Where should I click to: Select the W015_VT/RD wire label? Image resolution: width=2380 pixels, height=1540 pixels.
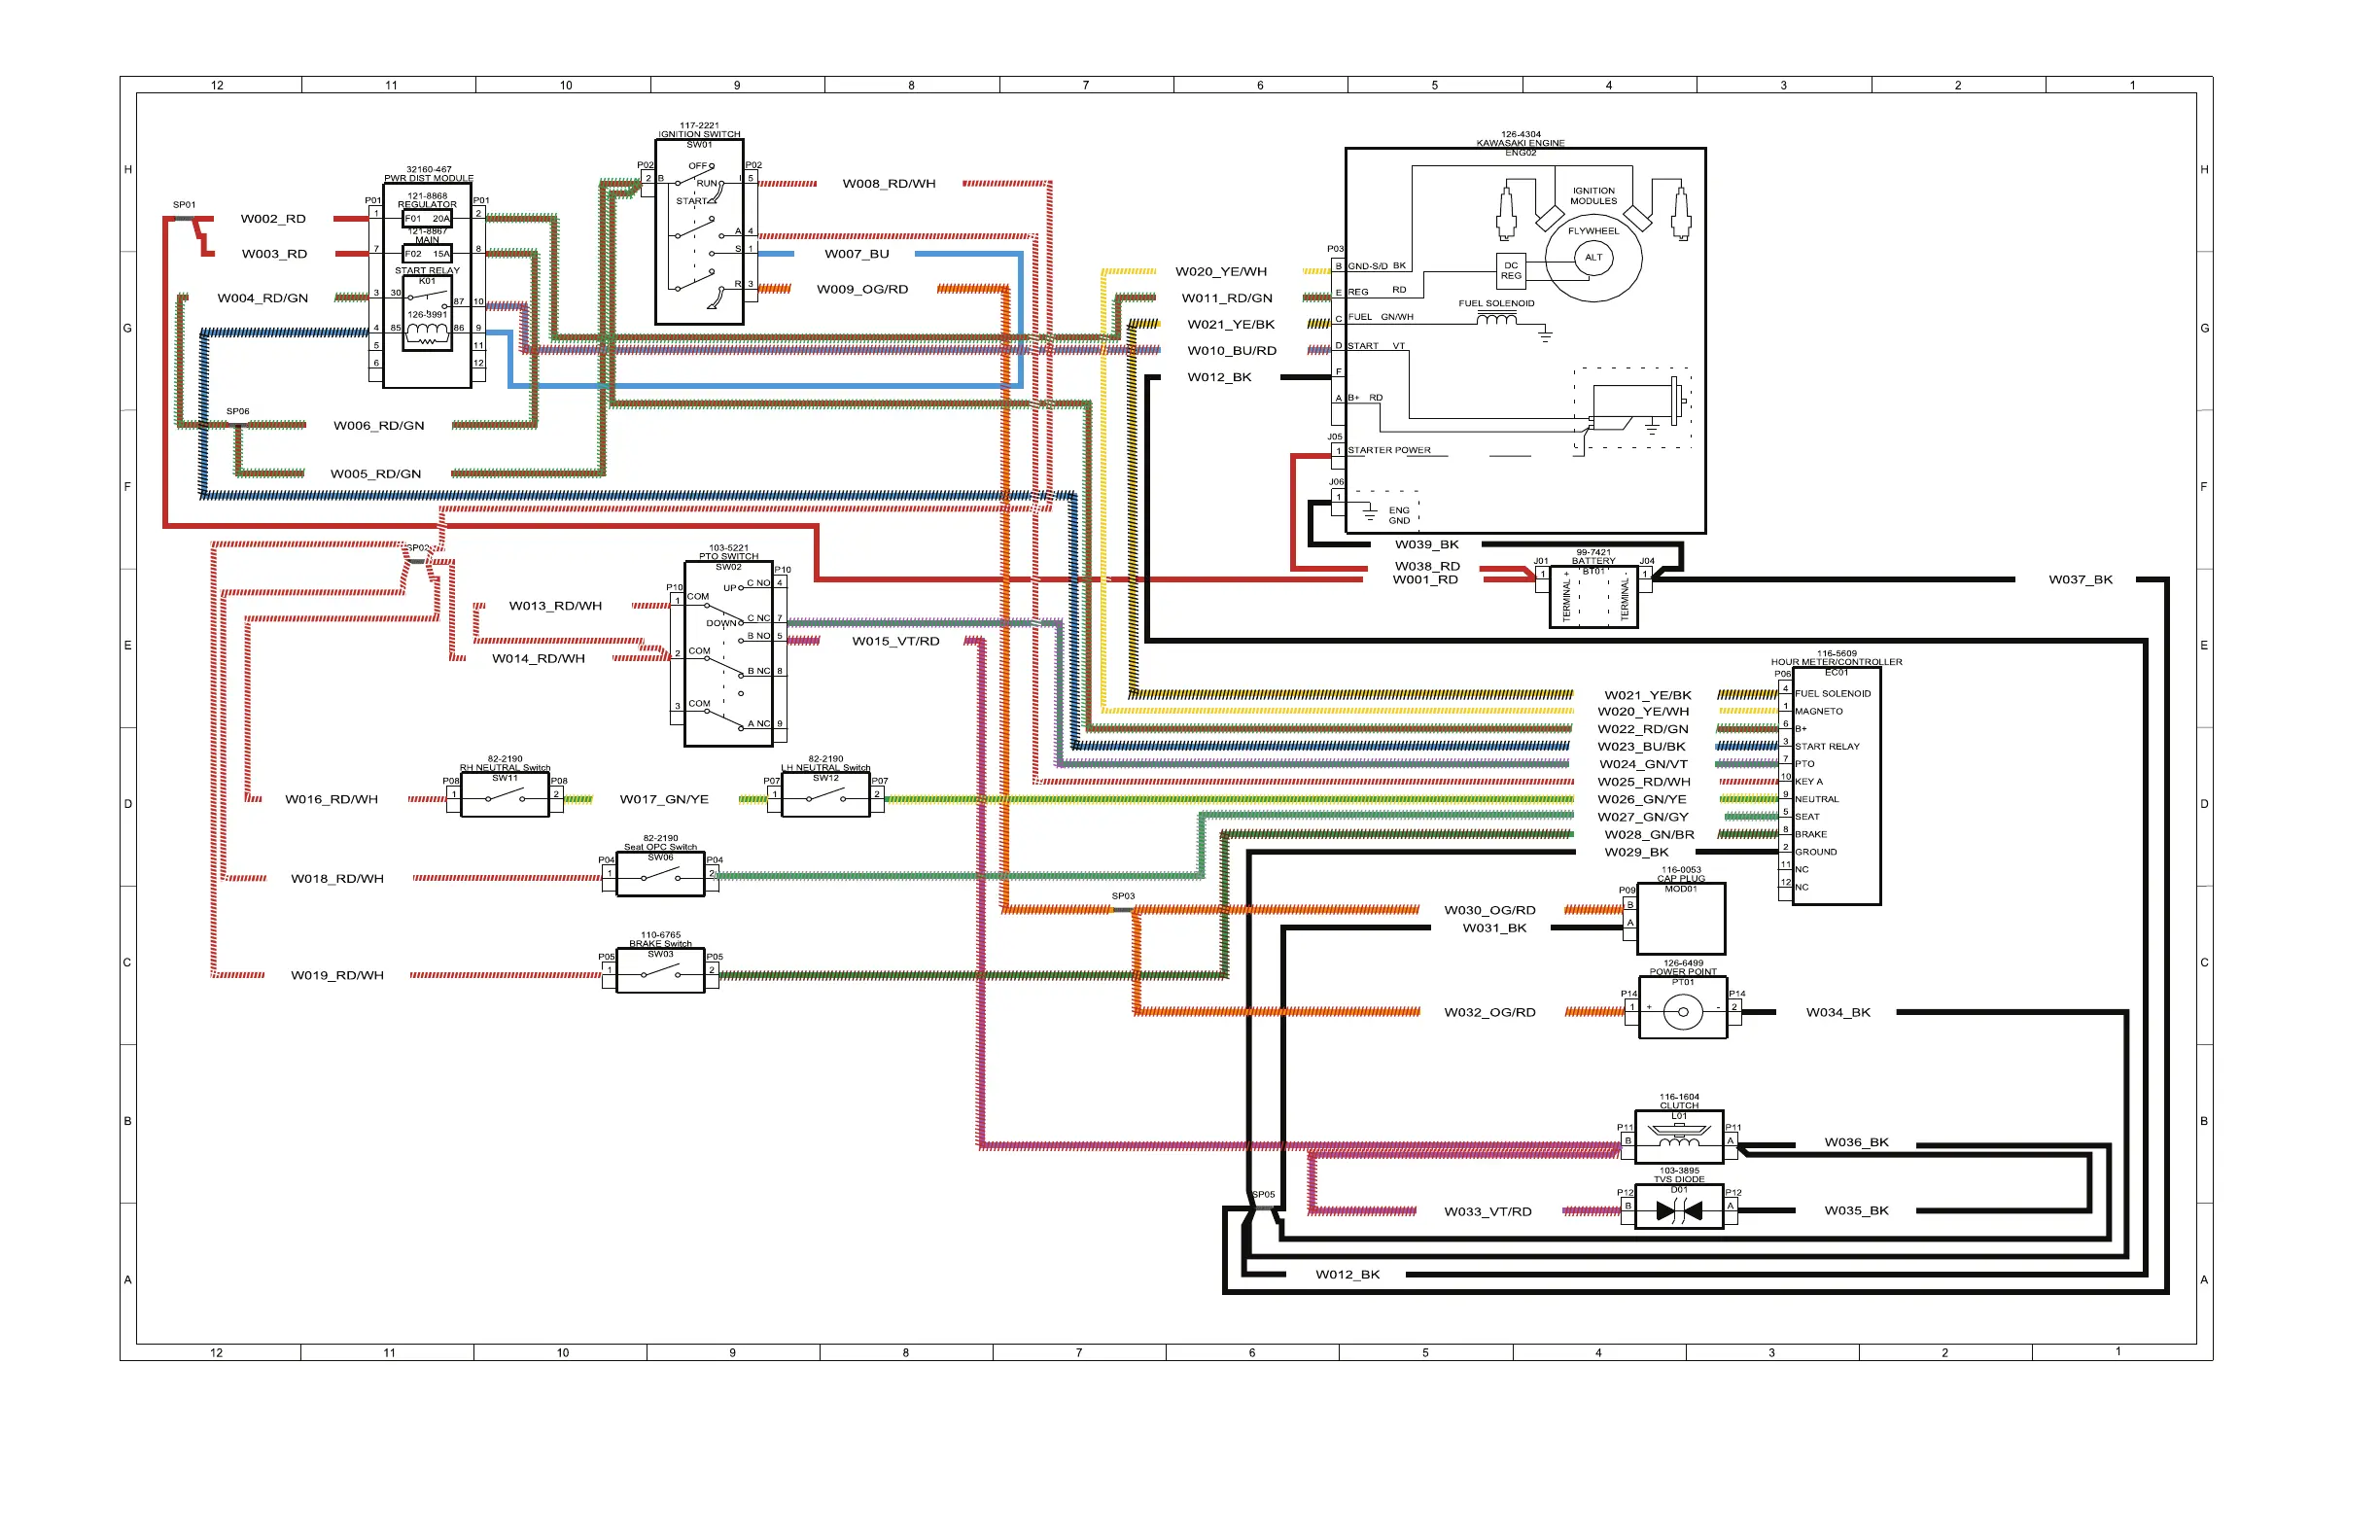coord(896,641)
